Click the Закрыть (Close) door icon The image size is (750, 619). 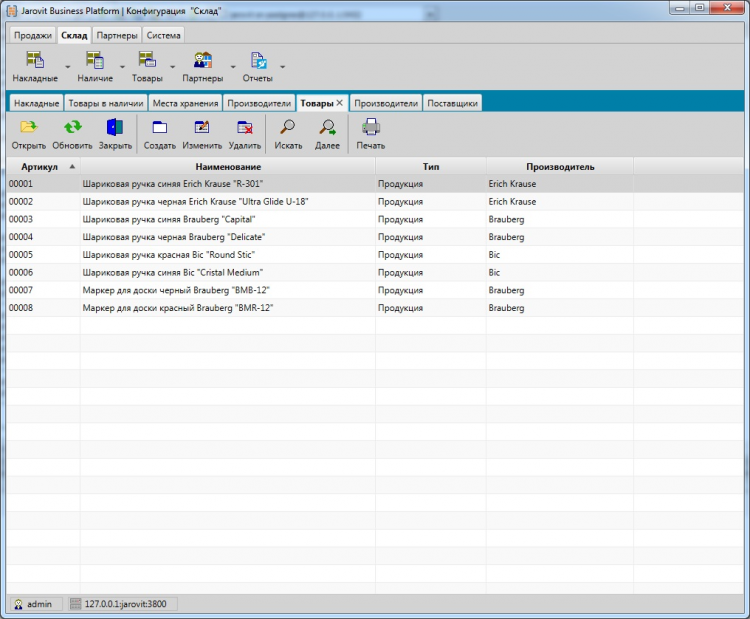[x=115, y=127]
